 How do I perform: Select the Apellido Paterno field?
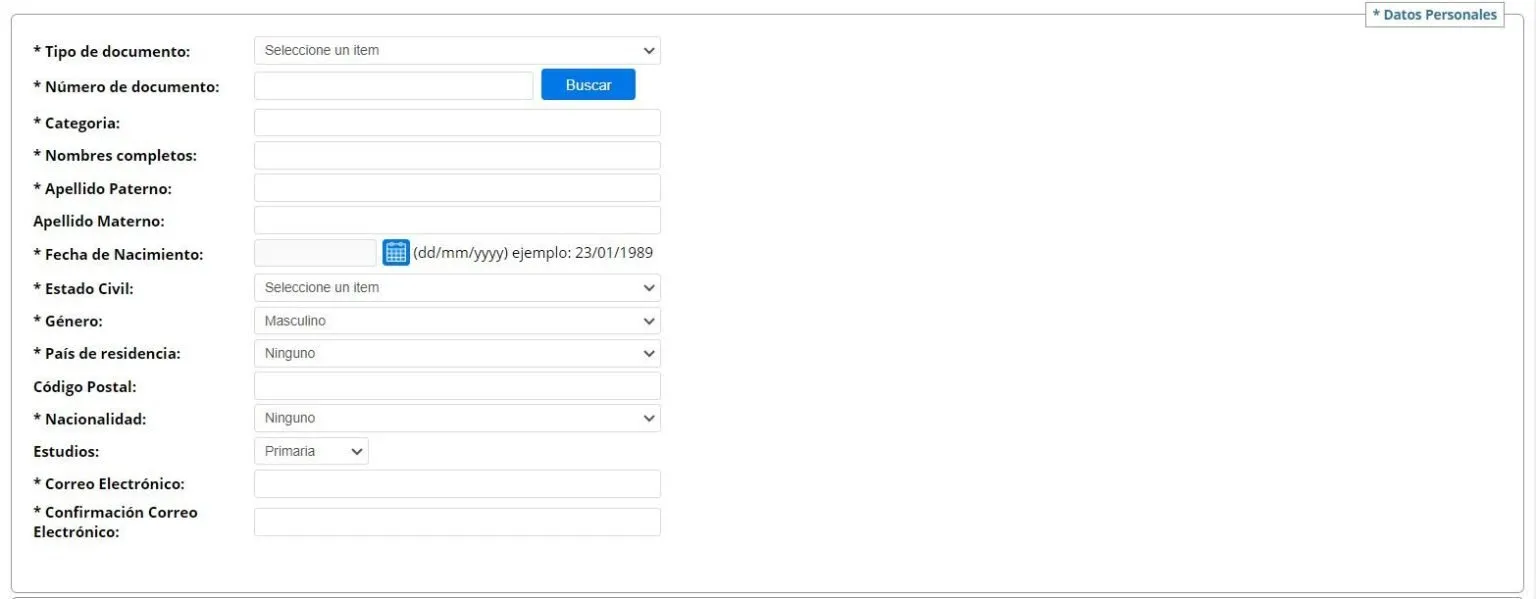(457, 188)
